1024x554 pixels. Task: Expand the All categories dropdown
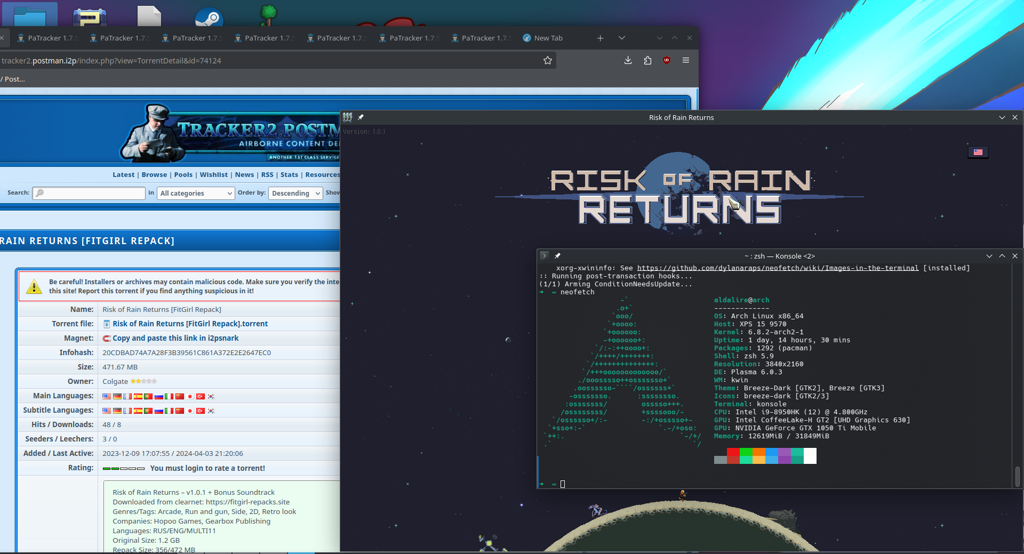tap(195, 193)
